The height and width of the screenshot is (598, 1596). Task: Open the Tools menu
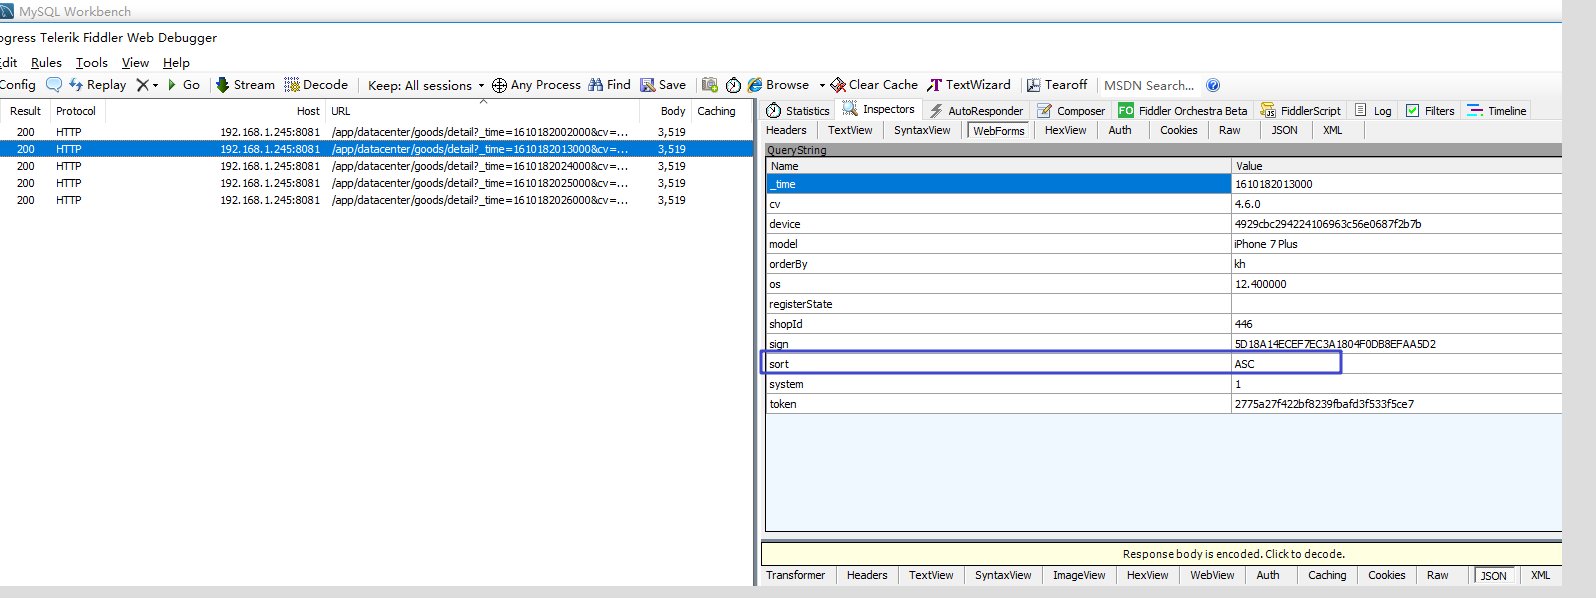point(92,62)
